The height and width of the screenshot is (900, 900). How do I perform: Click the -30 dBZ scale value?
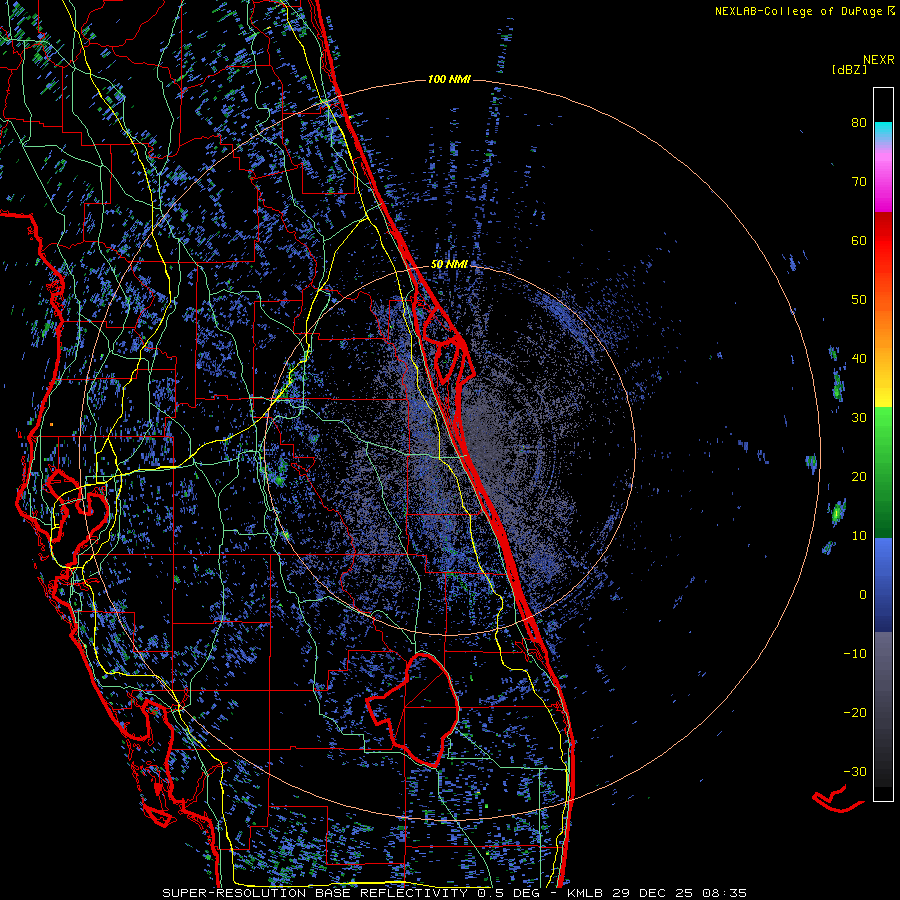click(855, 771)
